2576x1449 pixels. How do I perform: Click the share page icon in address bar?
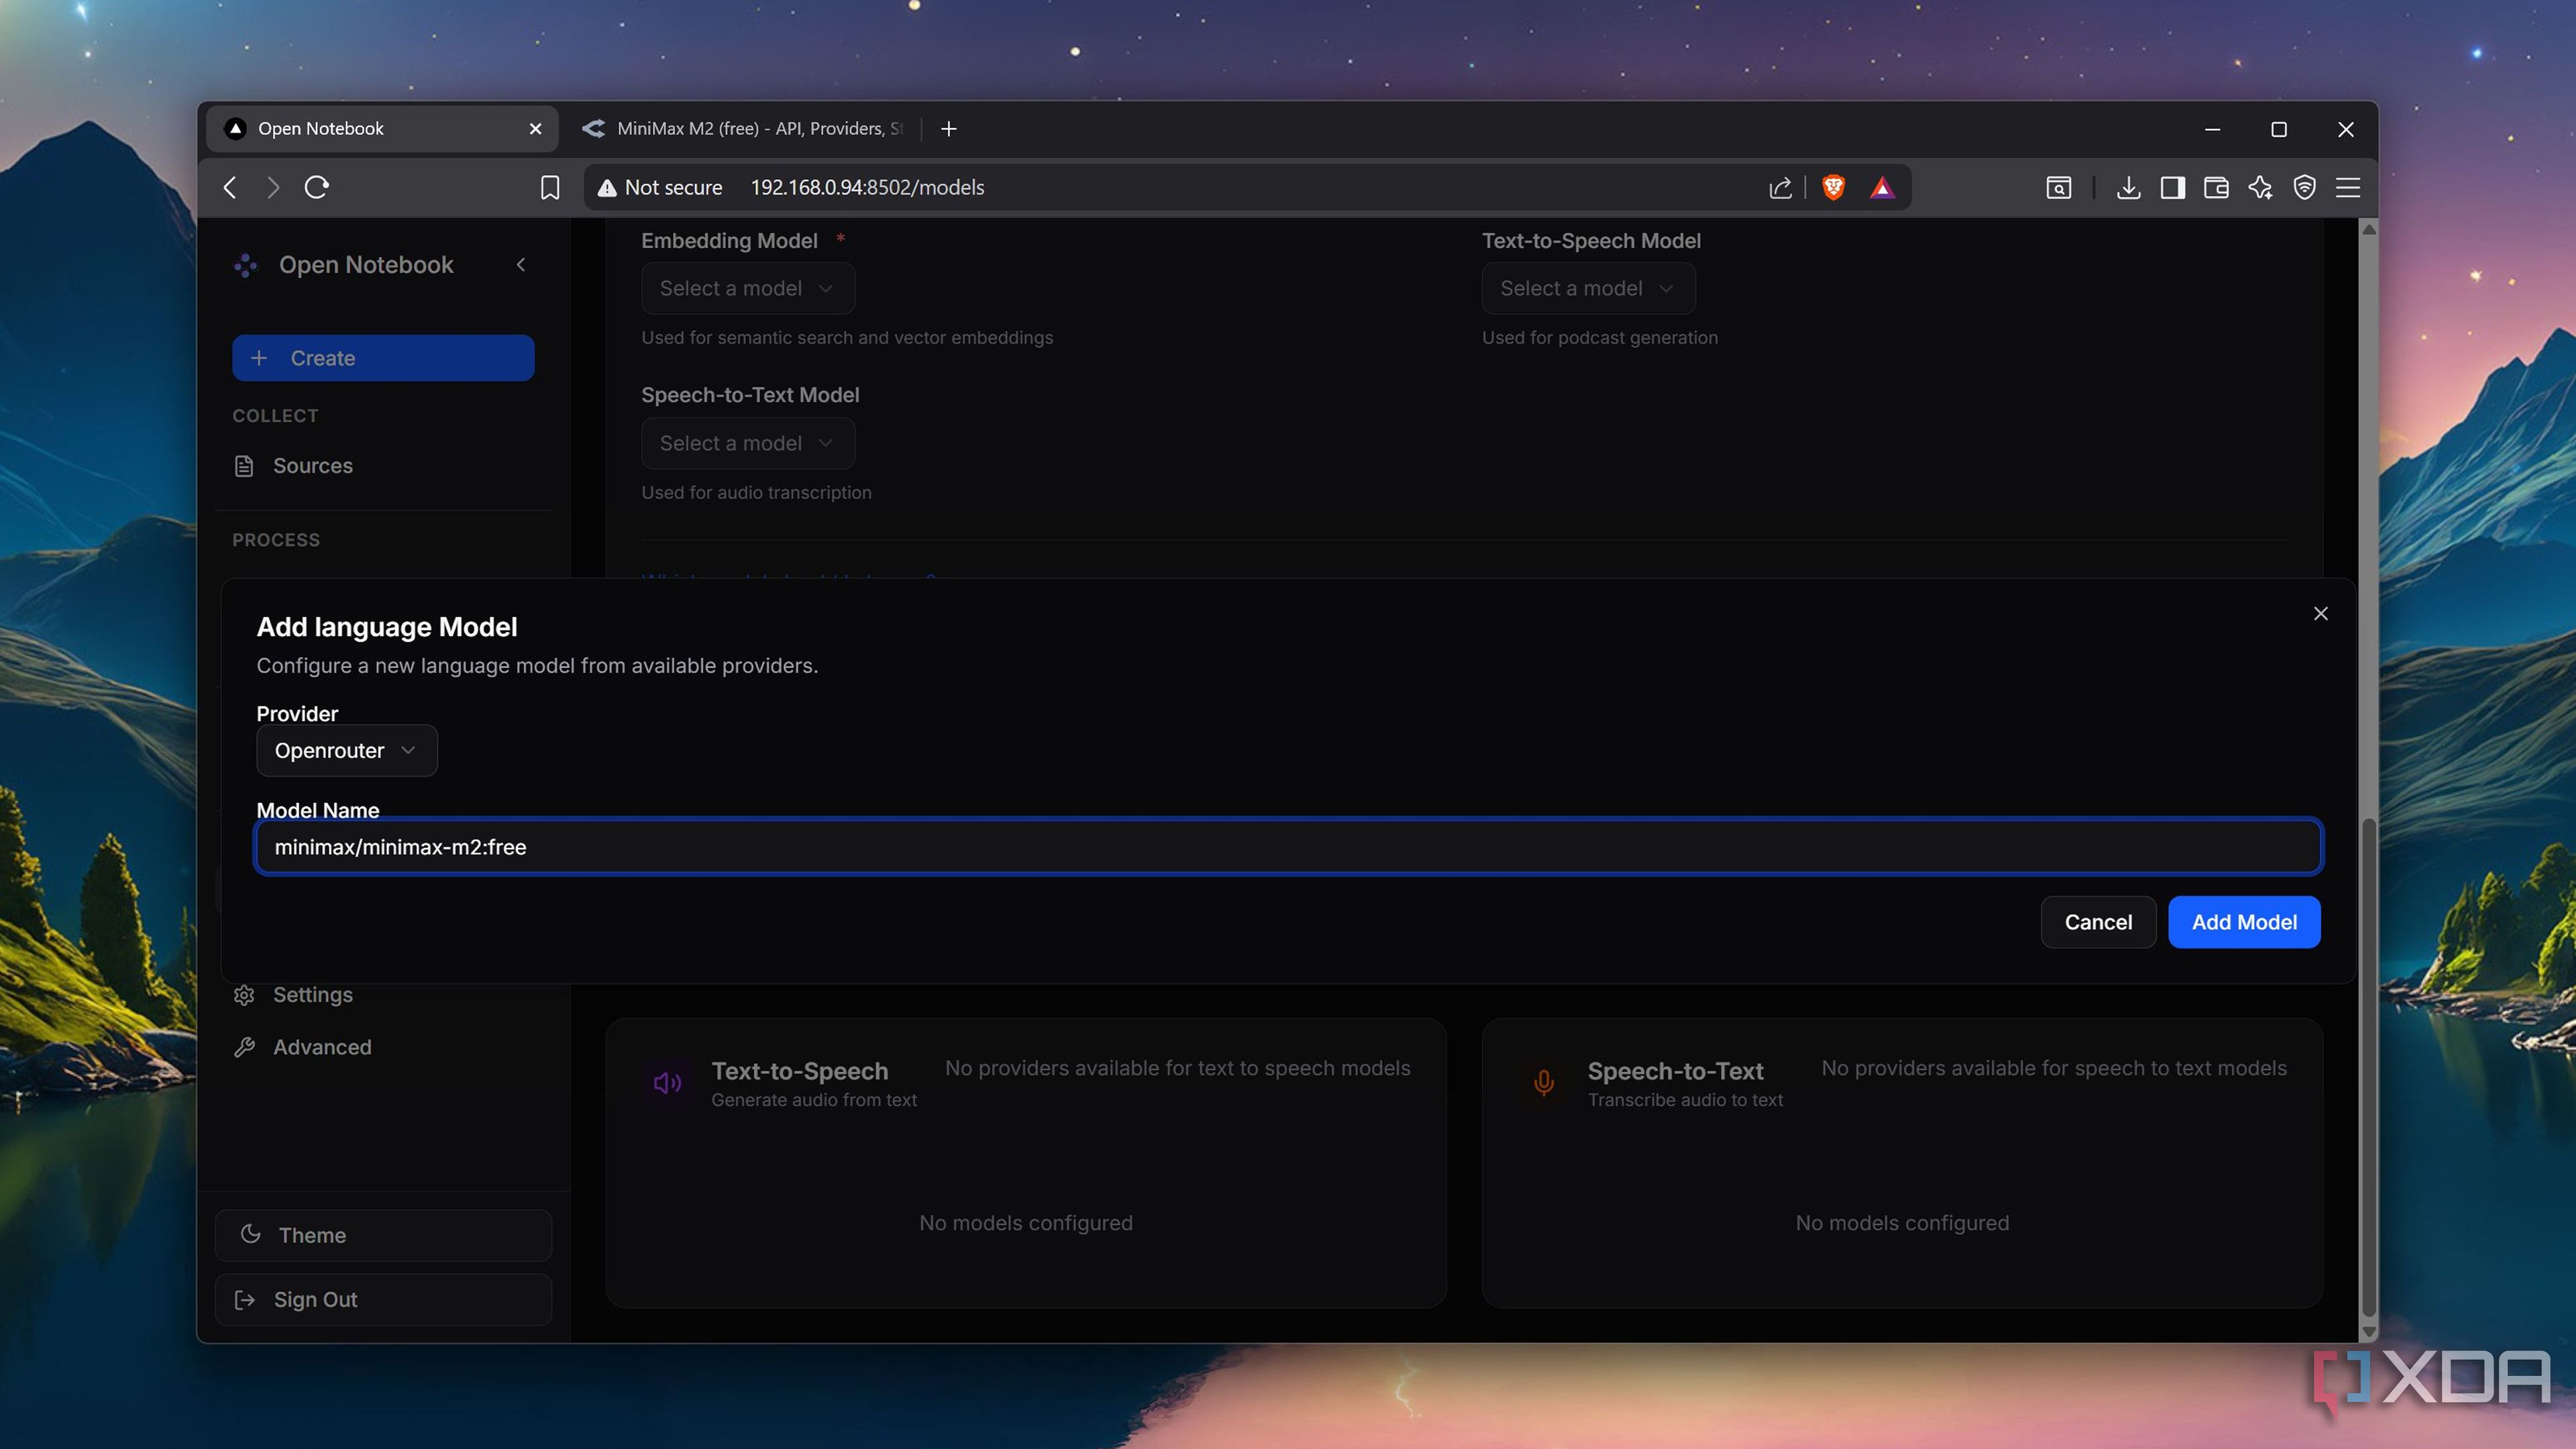tap(1780, 187)
